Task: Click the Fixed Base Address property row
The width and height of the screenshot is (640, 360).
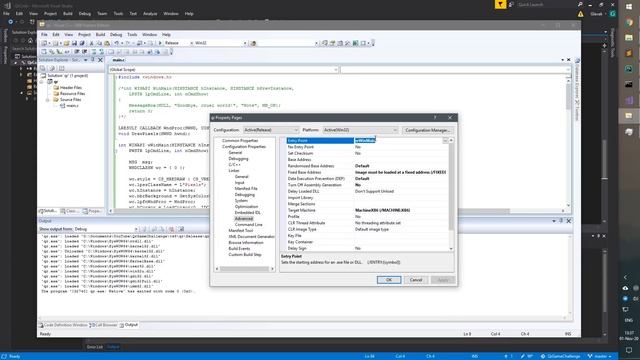Action: pyautogui.click(x=367, y=172)
